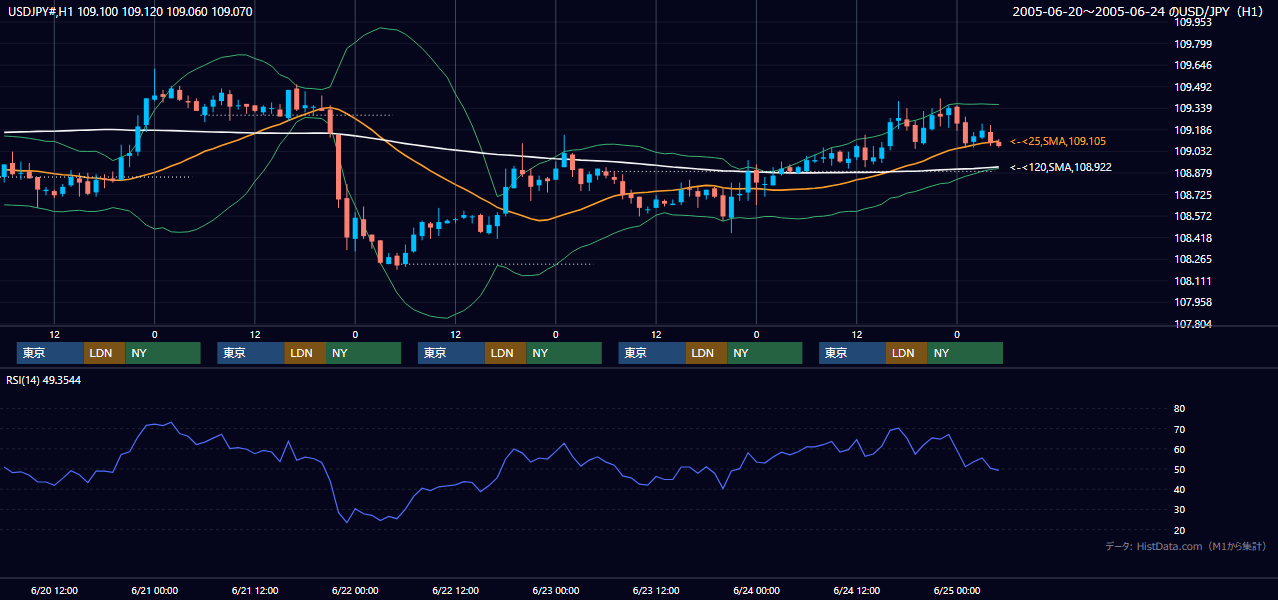Select the RSI 50 level label

pos(1179,469)
